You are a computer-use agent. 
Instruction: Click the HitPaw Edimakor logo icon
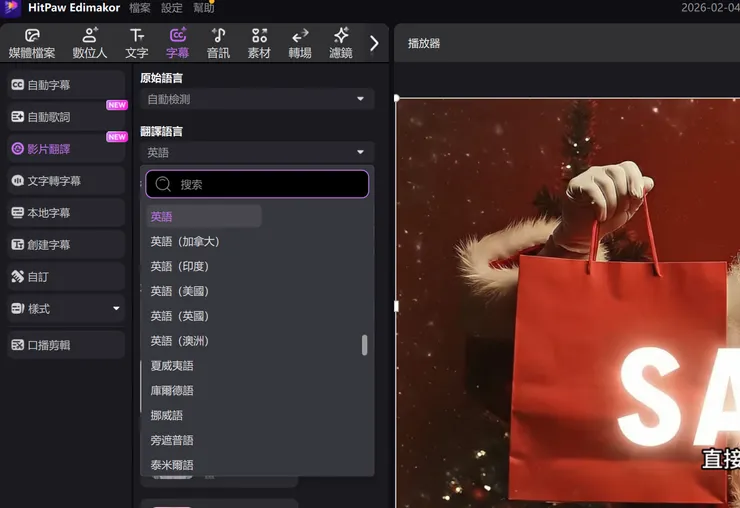coord(10,8)
